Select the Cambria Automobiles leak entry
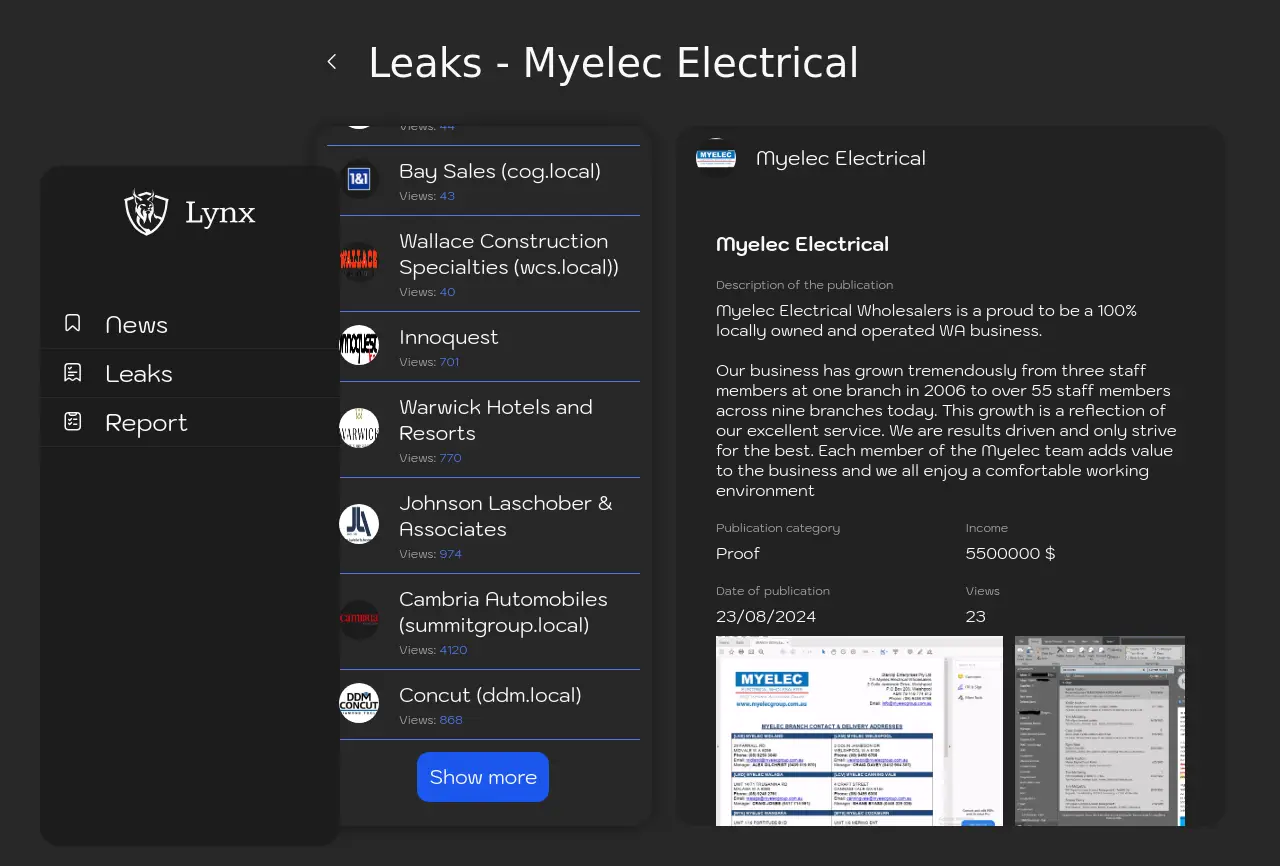Screen dimensions: 1280x866 [502, 612]
